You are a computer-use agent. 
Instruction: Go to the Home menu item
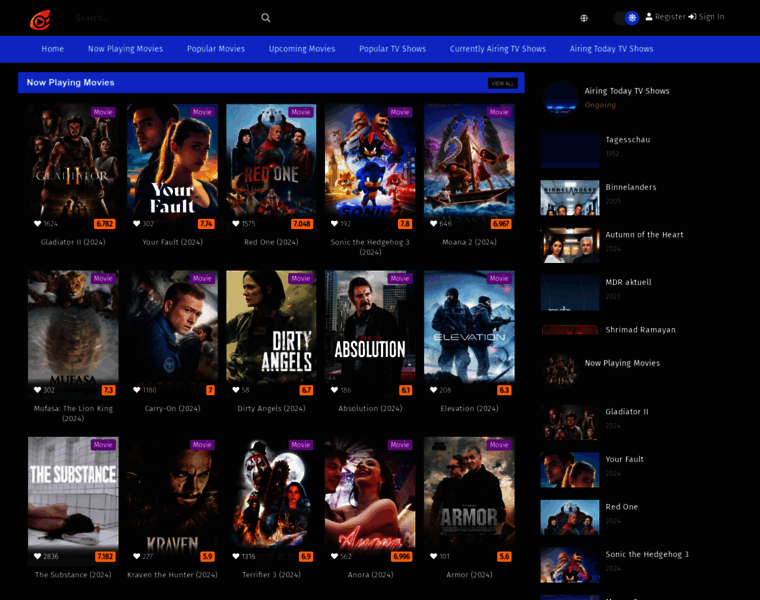52,48
